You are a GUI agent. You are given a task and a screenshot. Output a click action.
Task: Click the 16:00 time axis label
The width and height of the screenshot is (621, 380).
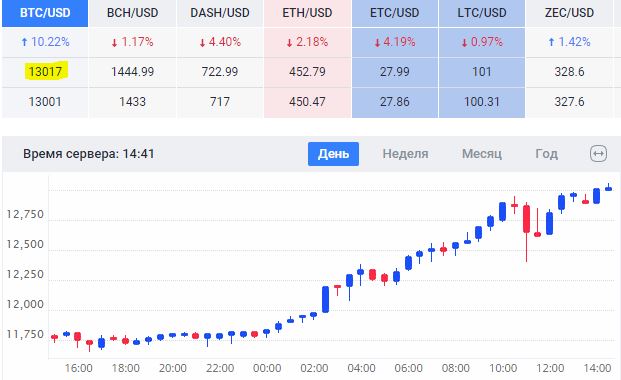click(78, 368)
